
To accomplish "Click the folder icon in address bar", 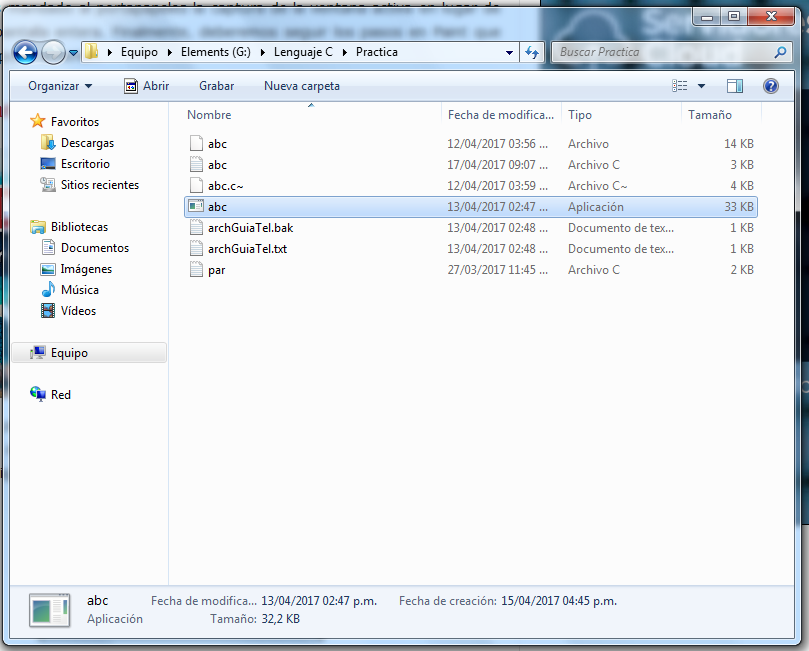I will [91, 52].
